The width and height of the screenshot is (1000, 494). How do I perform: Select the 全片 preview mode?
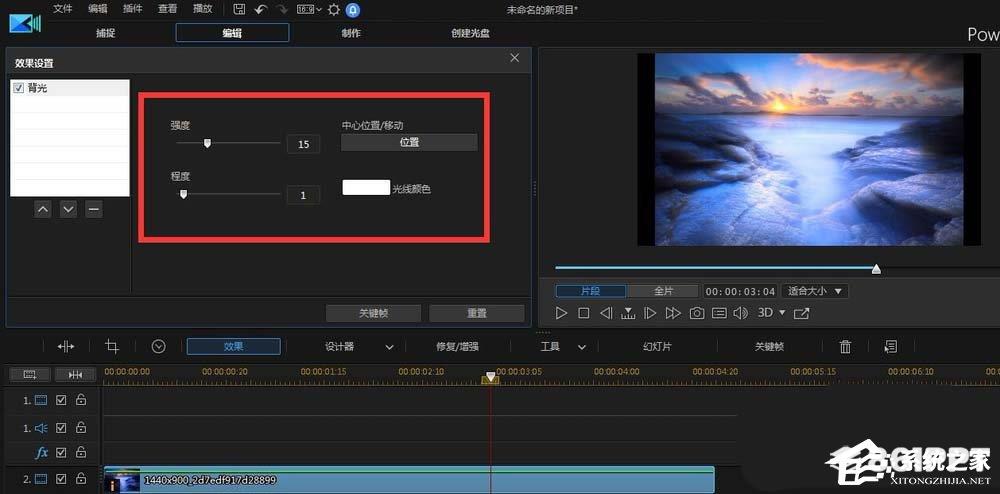tap(663, 291)
